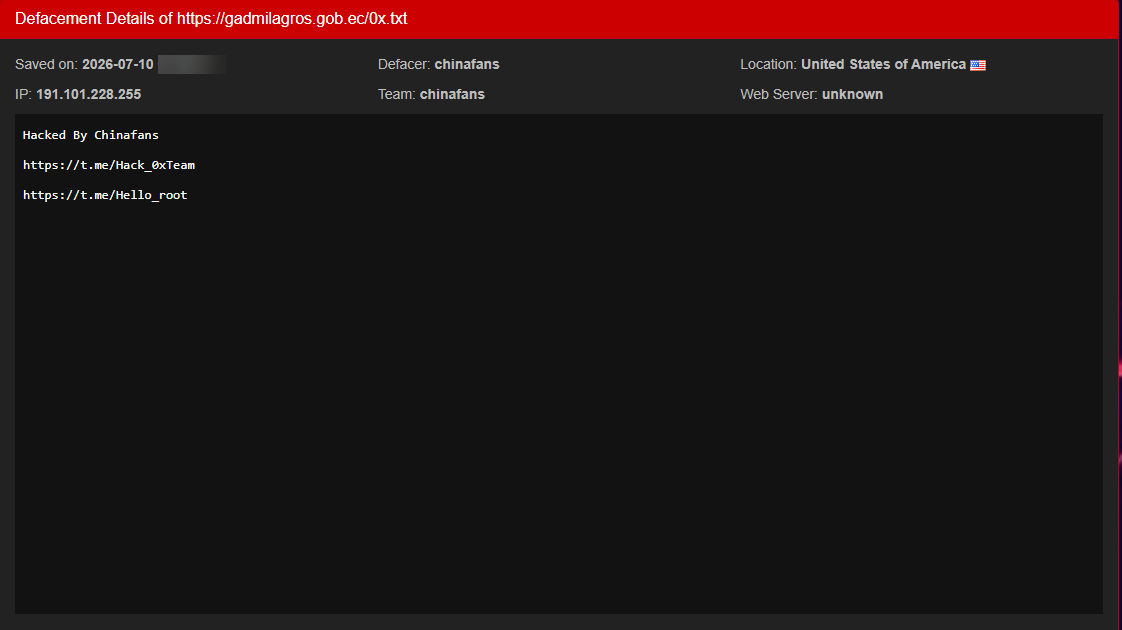Screen dimensions: 1122x630
Task: Click the 'Defacer:' label
Action: pyautogui.click(x=404, y=64)
